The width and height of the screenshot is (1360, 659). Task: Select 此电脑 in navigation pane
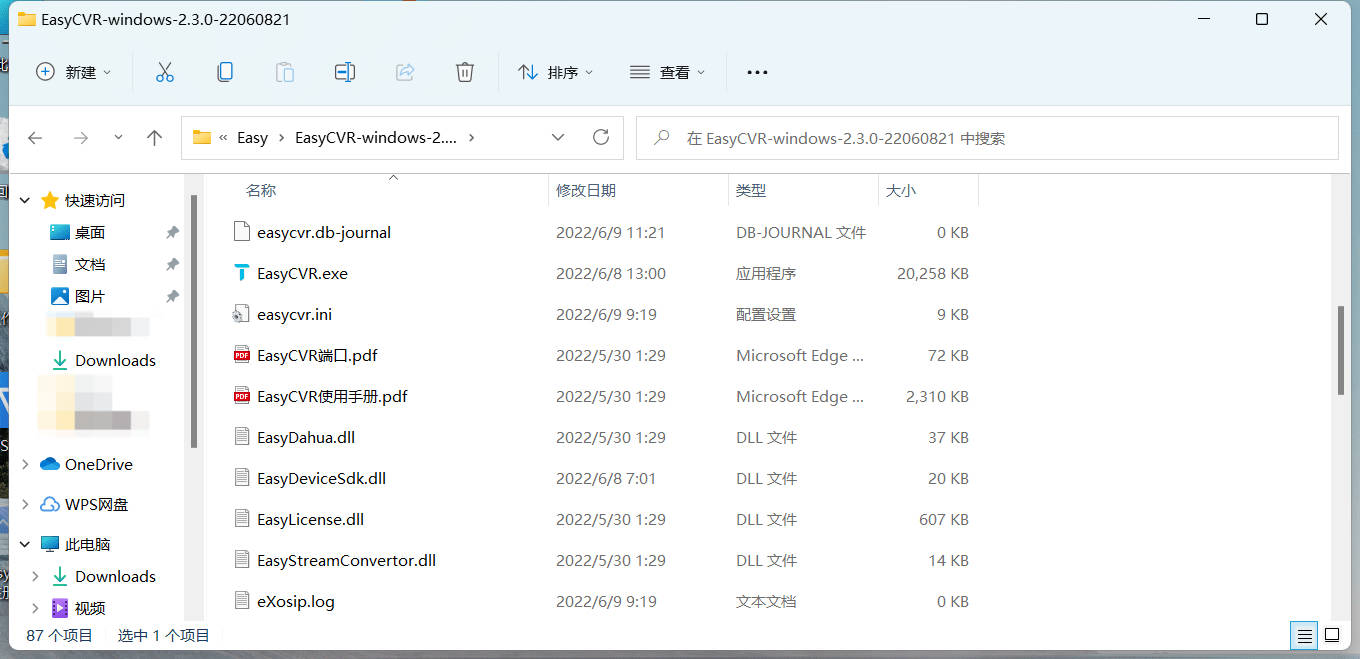click(x=87, y=544)
